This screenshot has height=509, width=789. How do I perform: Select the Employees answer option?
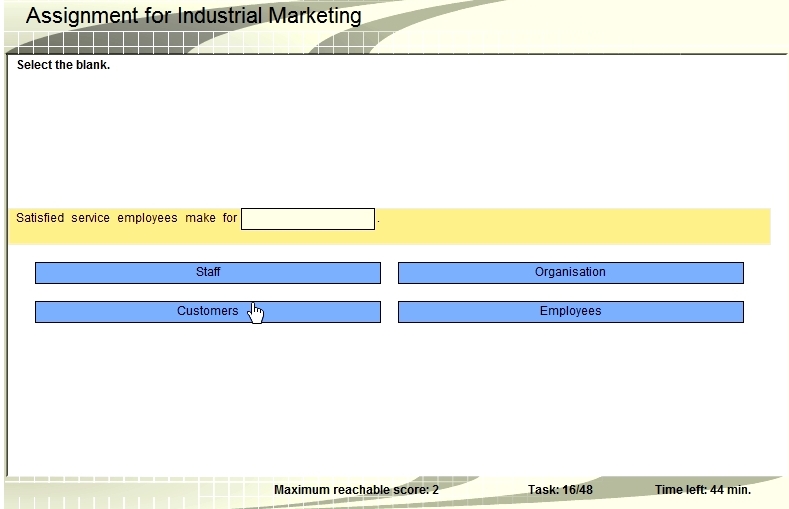coord(571,312)
